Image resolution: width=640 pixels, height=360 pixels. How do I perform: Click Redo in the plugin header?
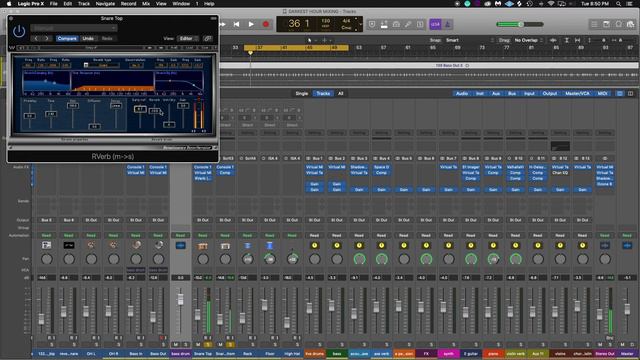[107, 38]
